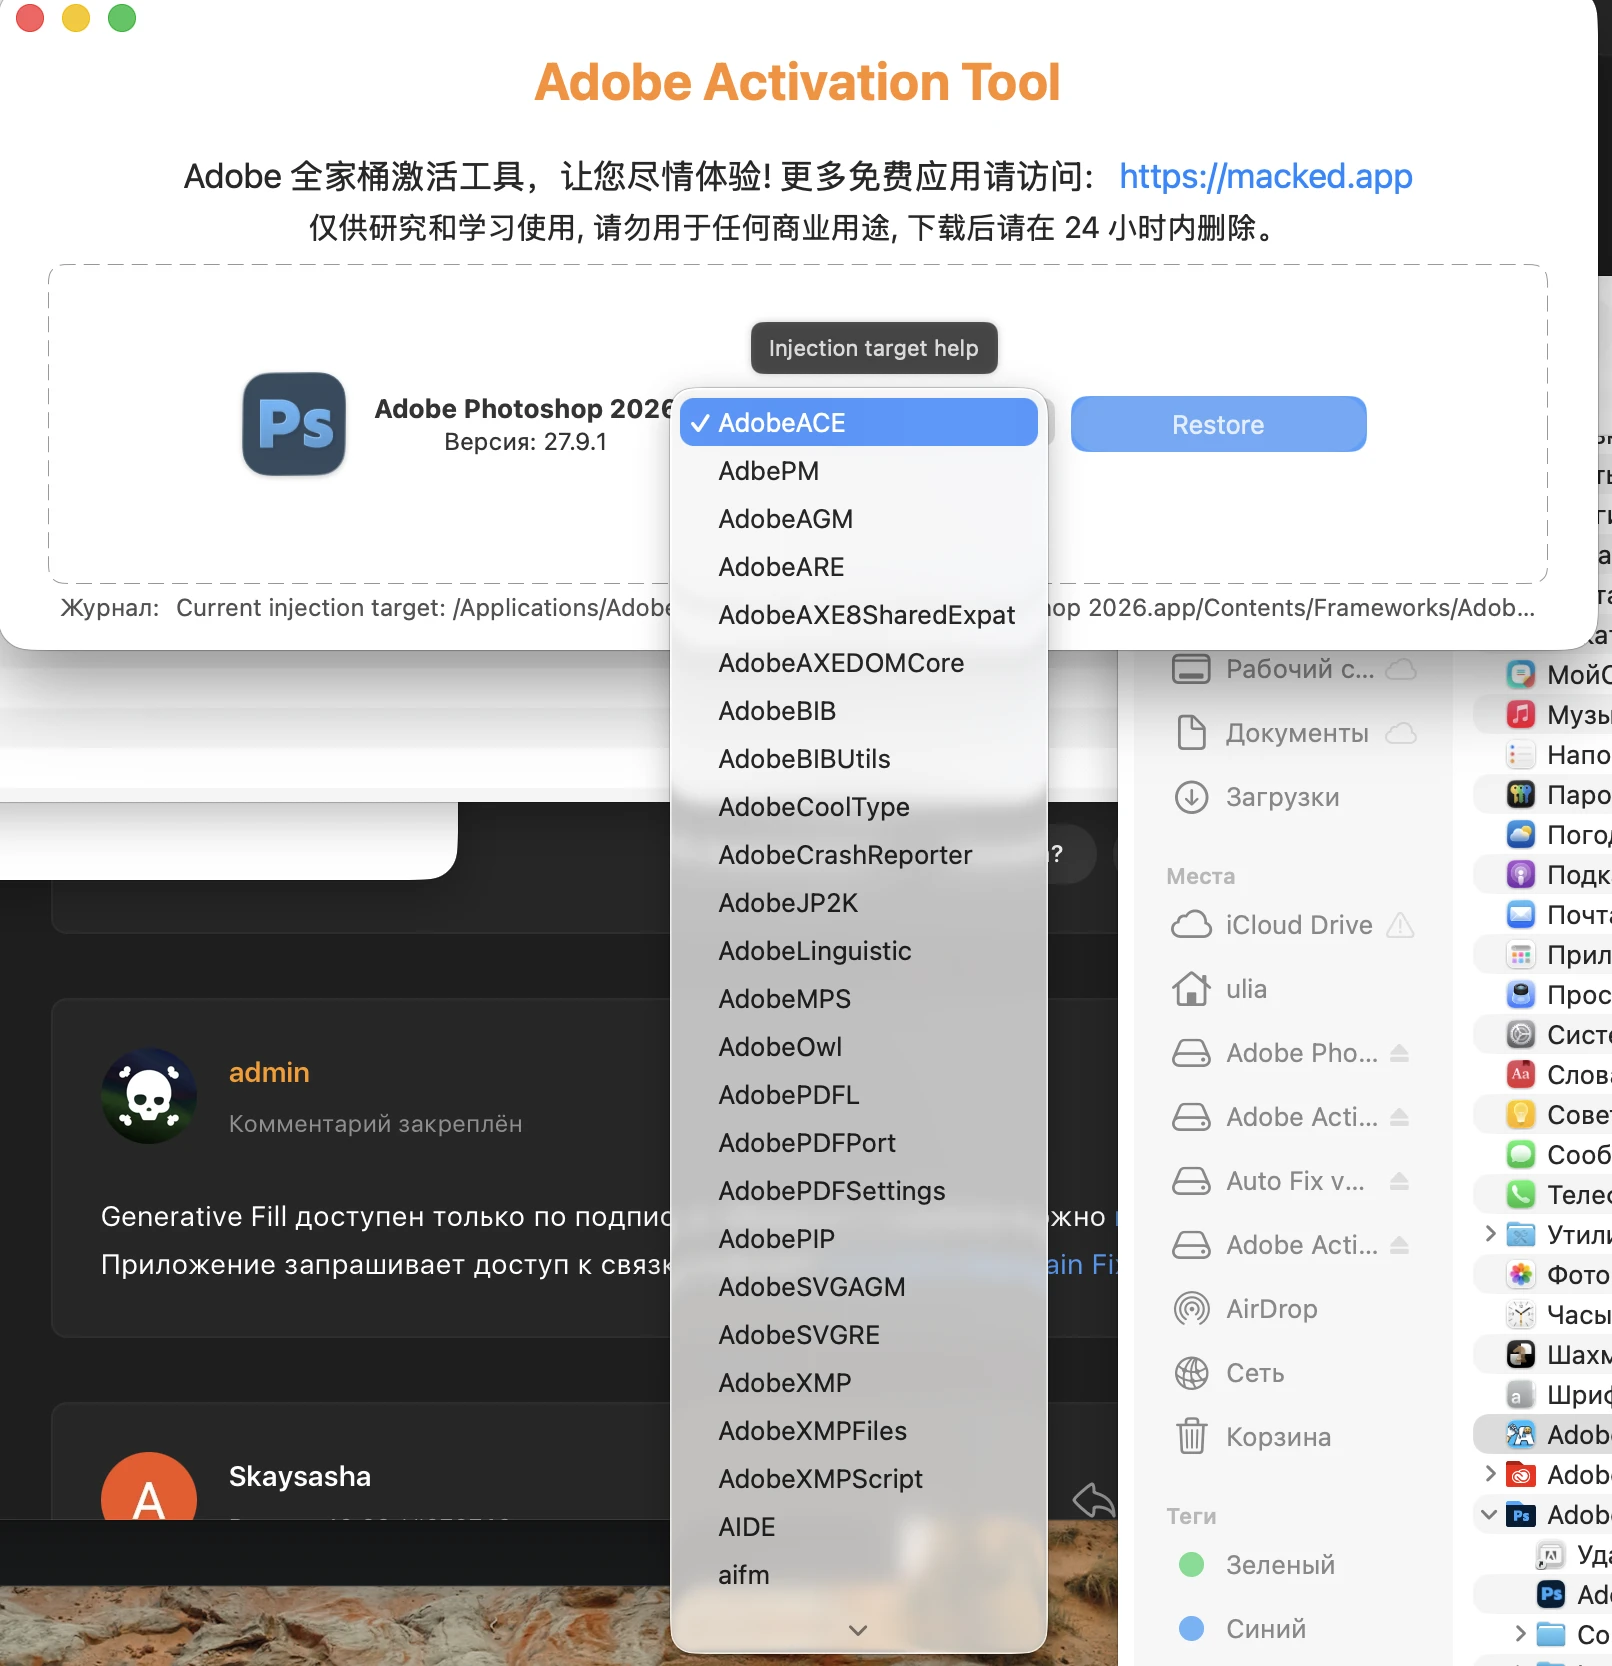1612x1666 pixels.
Task: Click the Photoshop Ps icon in Activation Tool
Action: click(x=294, y=423)
